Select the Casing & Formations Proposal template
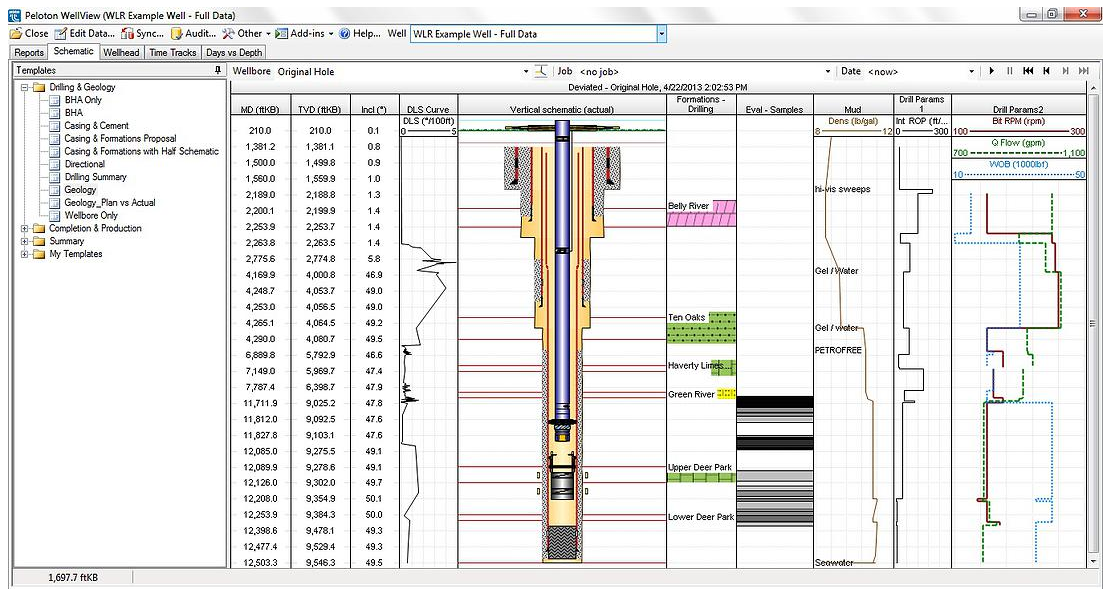The height and width of the screenshot is (591, 1106). point(121,138)
